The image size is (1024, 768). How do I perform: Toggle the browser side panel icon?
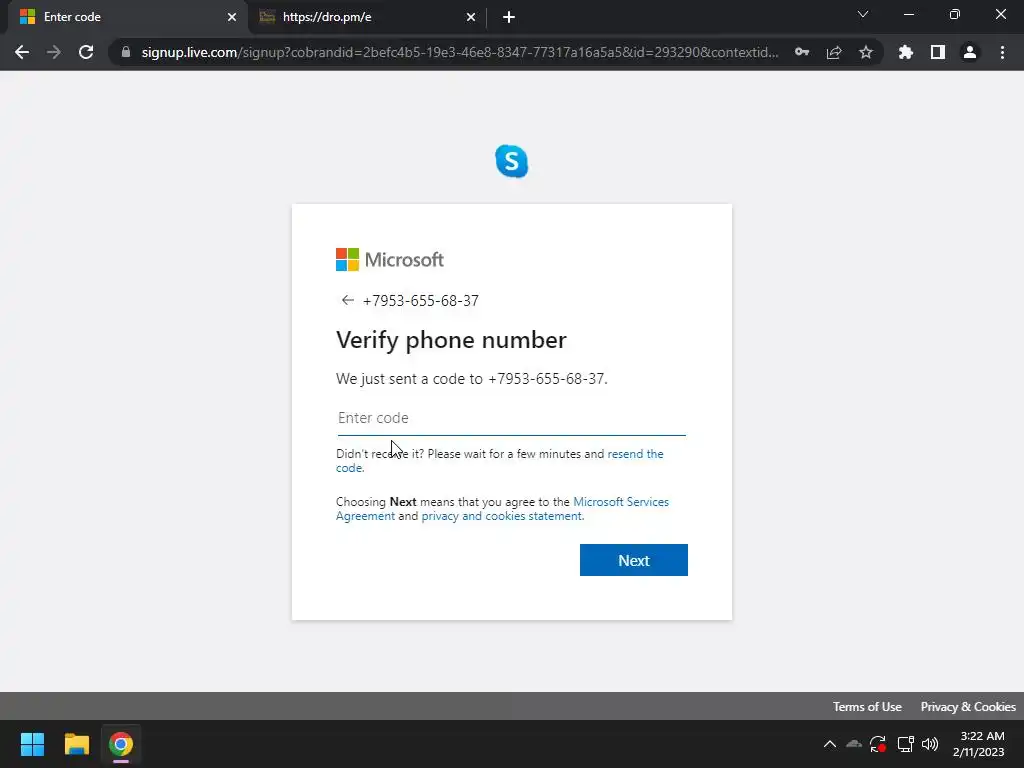[938, 52]
